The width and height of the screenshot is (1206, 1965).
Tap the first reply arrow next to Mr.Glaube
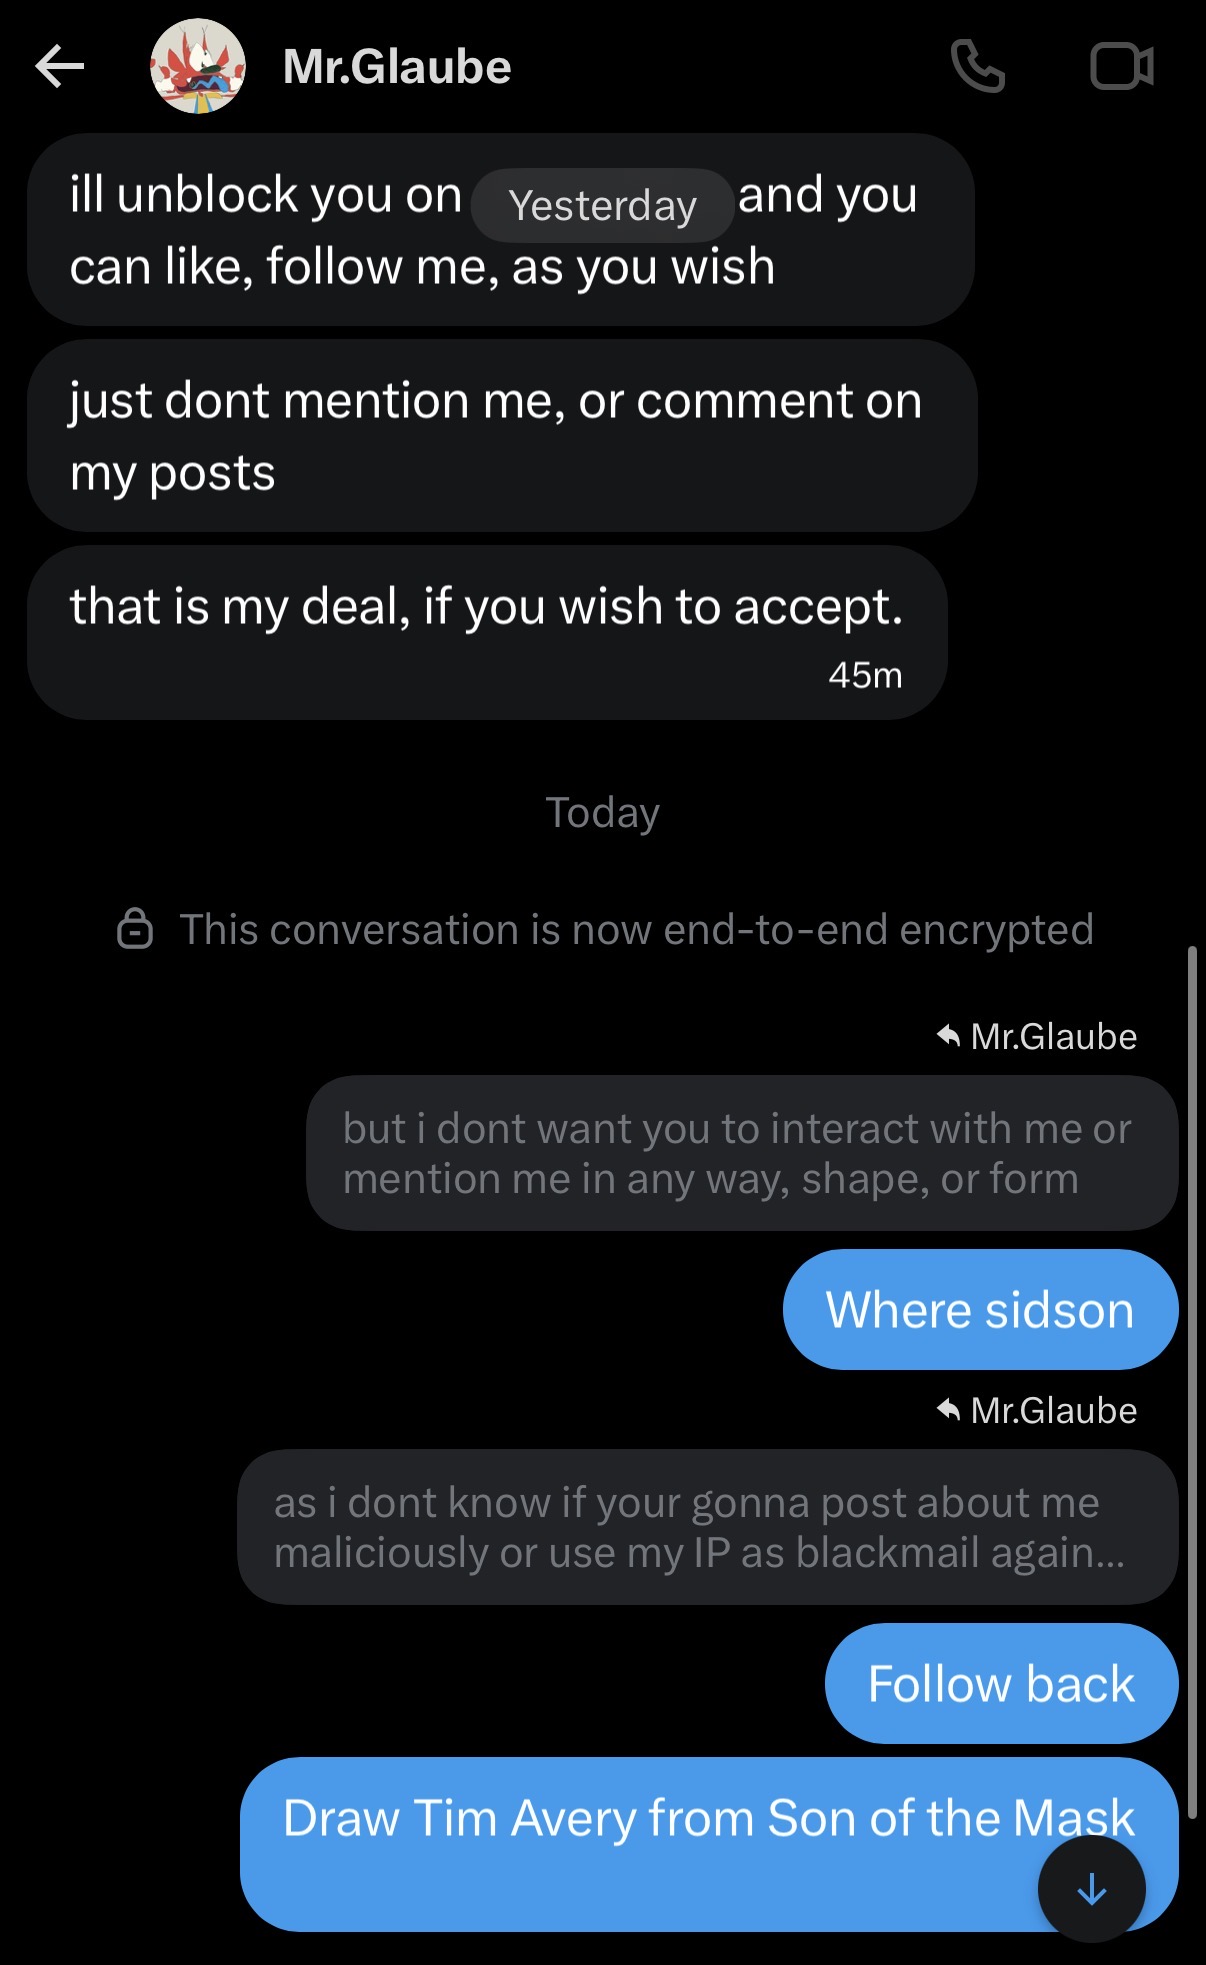948,1036
